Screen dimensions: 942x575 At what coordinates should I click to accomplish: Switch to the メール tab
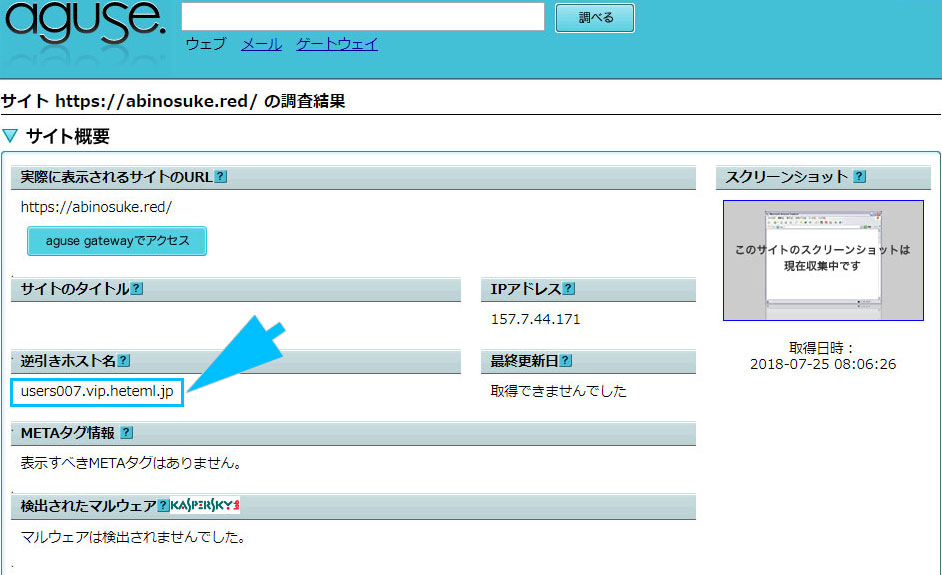pos(261,44)
